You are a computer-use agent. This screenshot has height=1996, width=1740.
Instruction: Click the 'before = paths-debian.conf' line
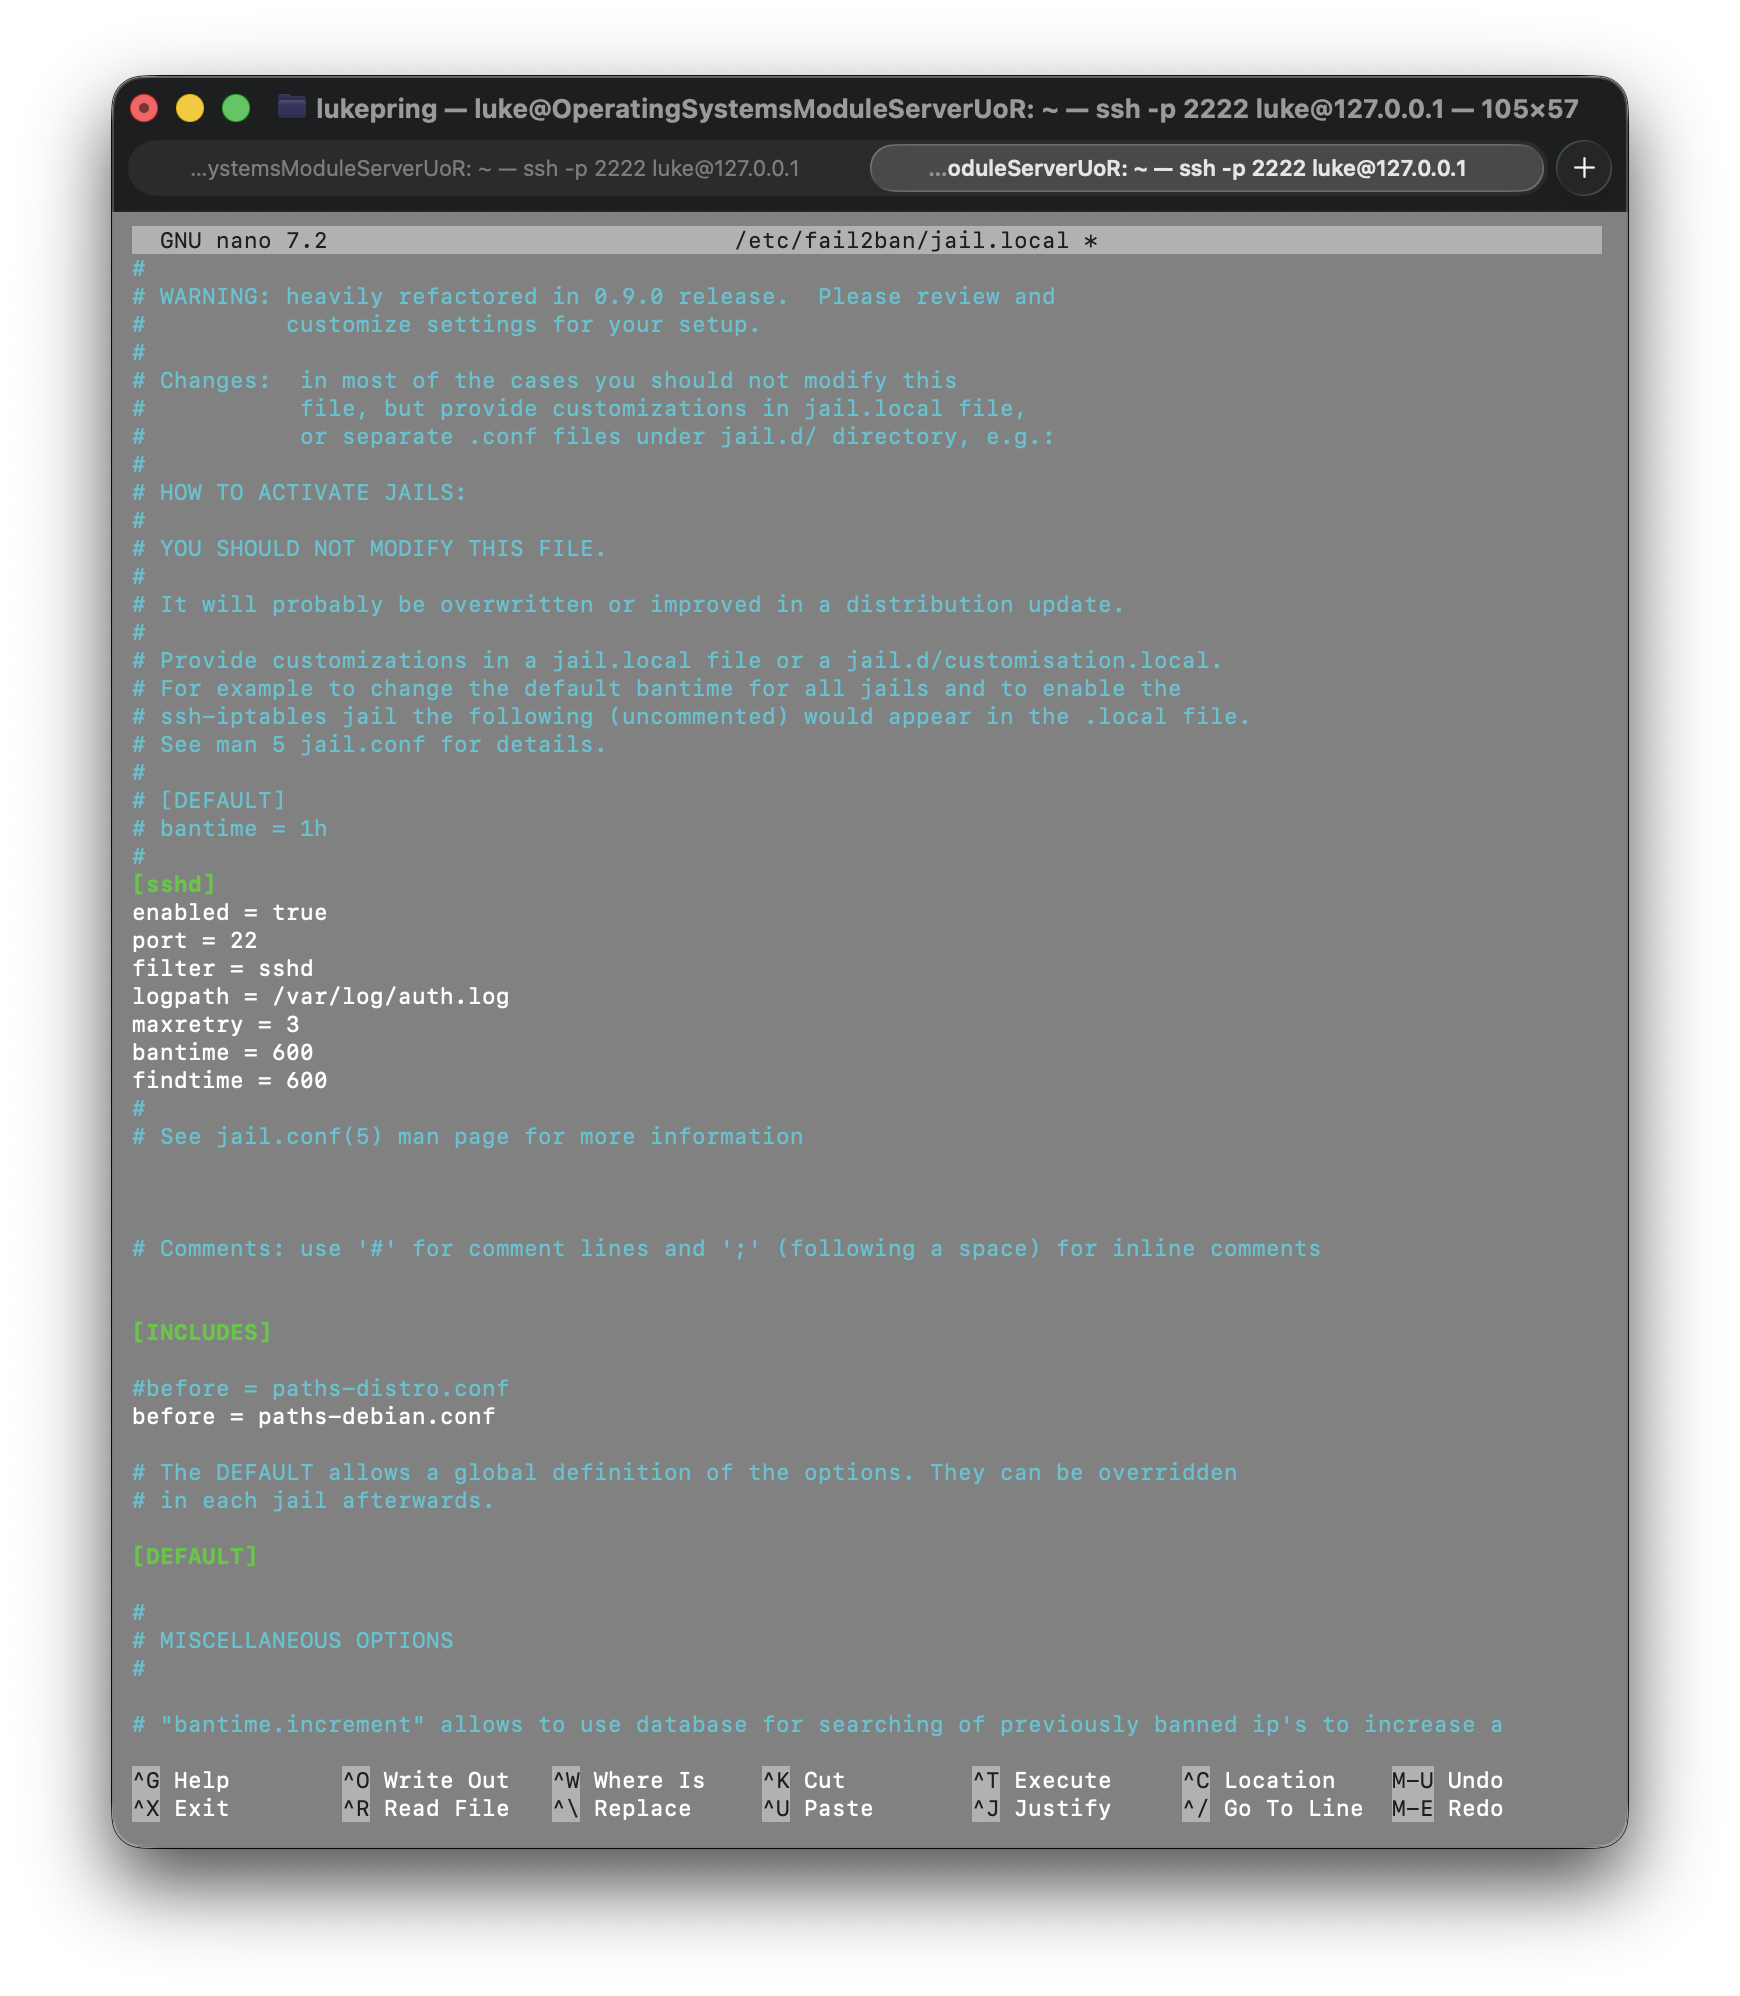click(x=314, y=1416)
